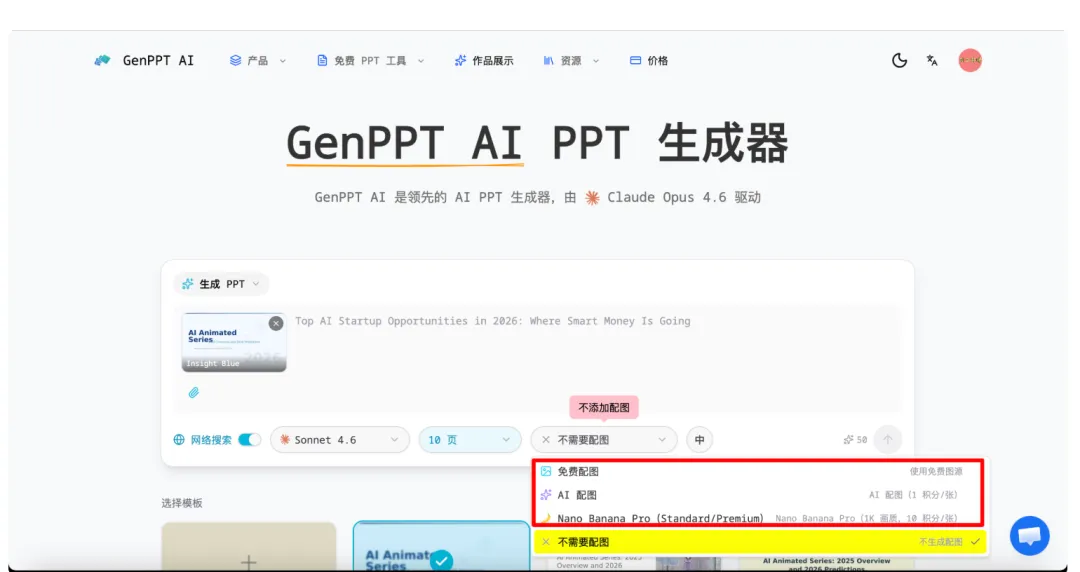Open the 10 页 page count dropdown

coord(470,440)
